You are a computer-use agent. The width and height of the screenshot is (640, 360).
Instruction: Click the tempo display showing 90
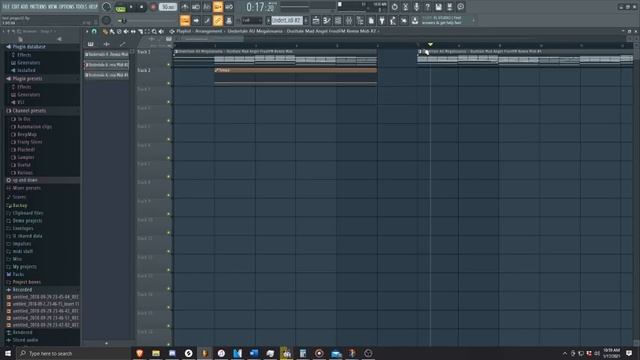click(x=168, y=7)
